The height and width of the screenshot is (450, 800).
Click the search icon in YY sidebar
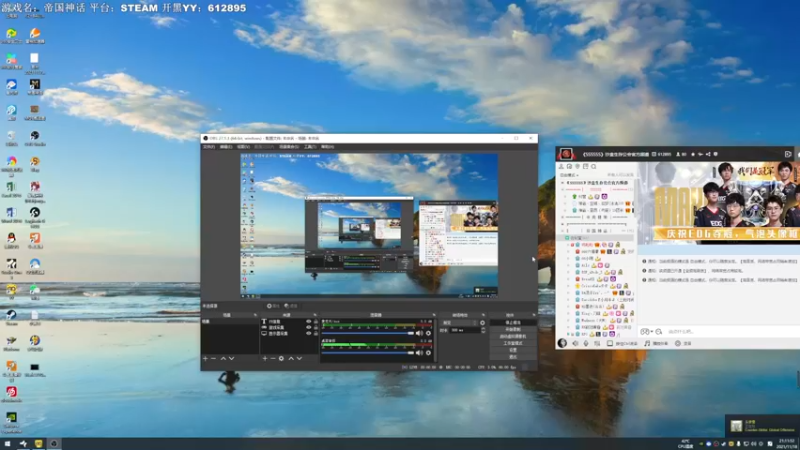tap(593, 166)
